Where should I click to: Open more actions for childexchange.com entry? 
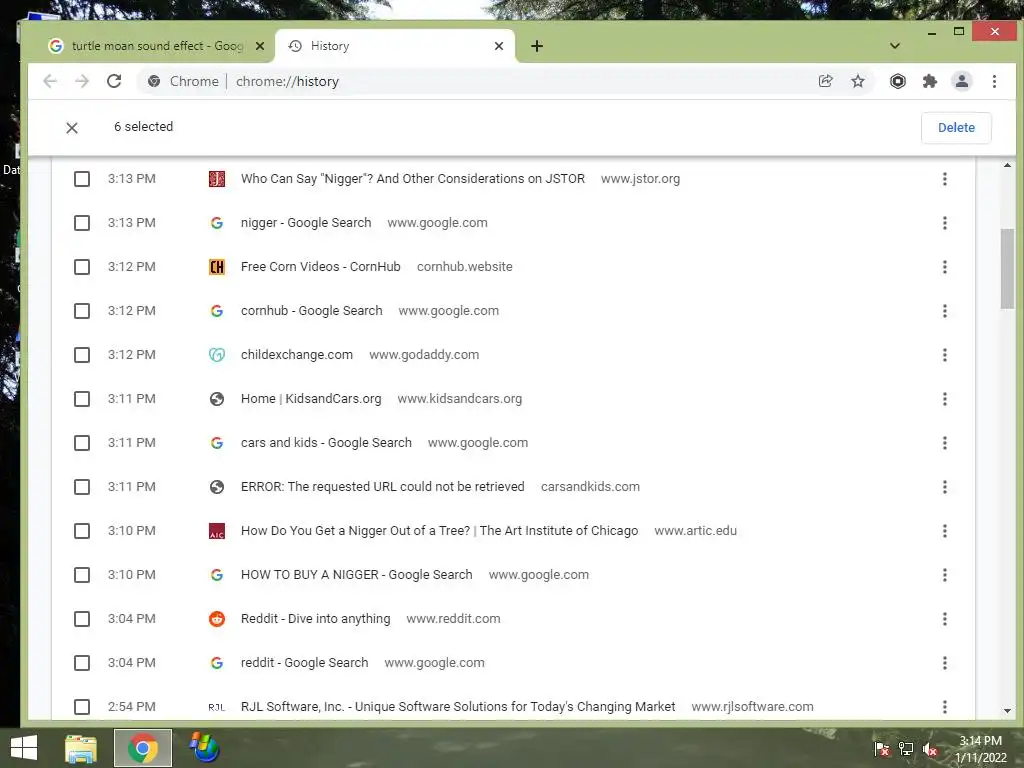pyautogui.click(x=945, y=355)
